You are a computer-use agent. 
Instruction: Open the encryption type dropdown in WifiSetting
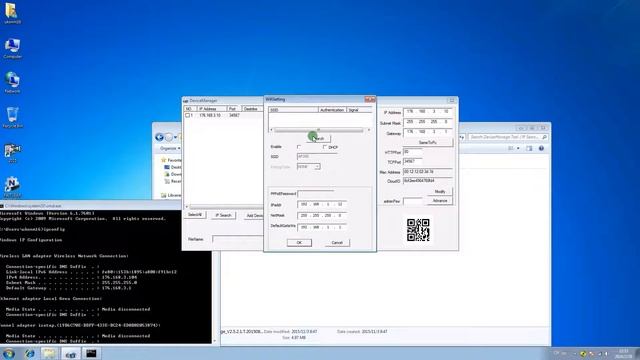pyautogui.click(x=317, y=167)
